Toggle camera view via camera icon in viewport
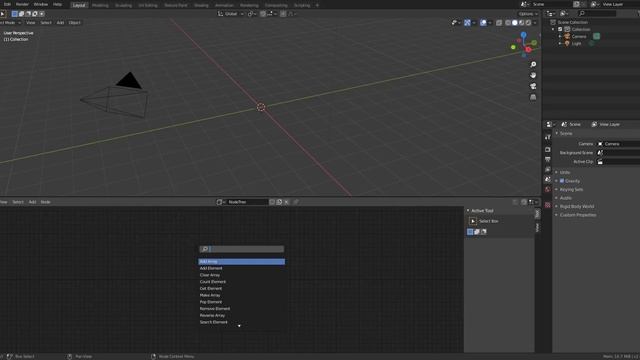Screen dimensions: 640x360 pos(533,86)
